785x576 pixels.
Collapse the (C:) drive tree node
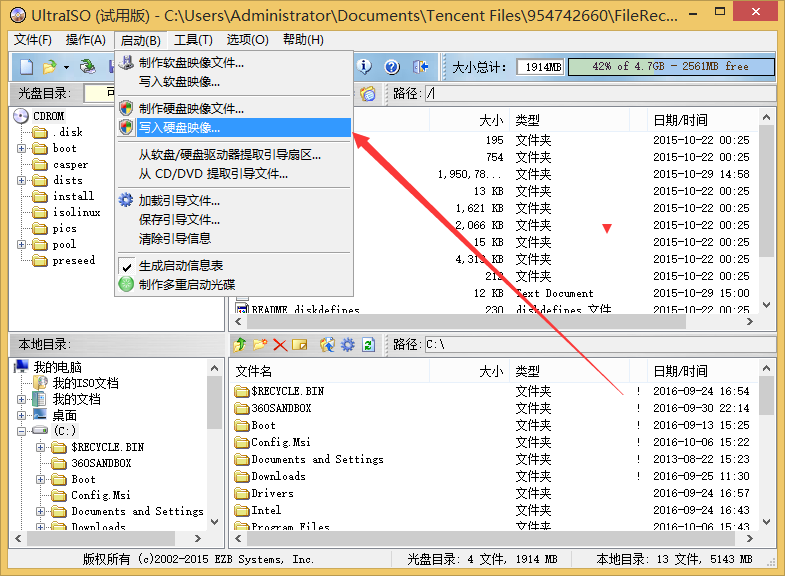click(x=22, y=431)
